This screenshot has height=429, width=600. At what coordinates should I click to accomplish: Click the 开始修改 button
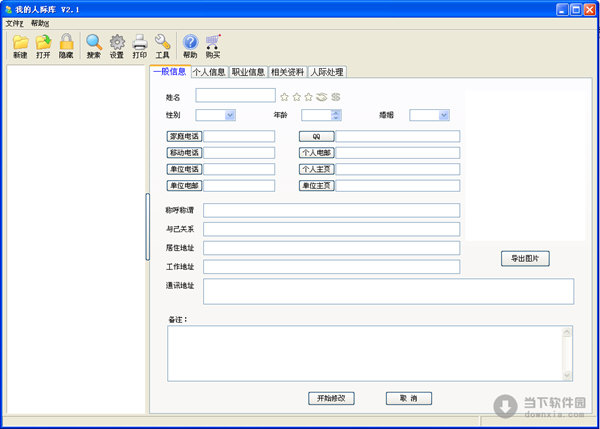click(331, 398)
